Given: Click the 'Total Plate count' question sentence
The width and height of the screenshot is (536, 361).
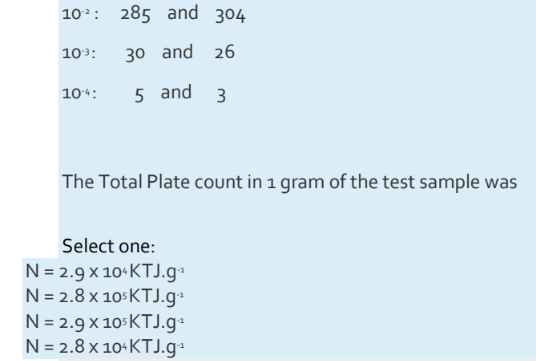Looking at the screenshot, I should (290, 183).
